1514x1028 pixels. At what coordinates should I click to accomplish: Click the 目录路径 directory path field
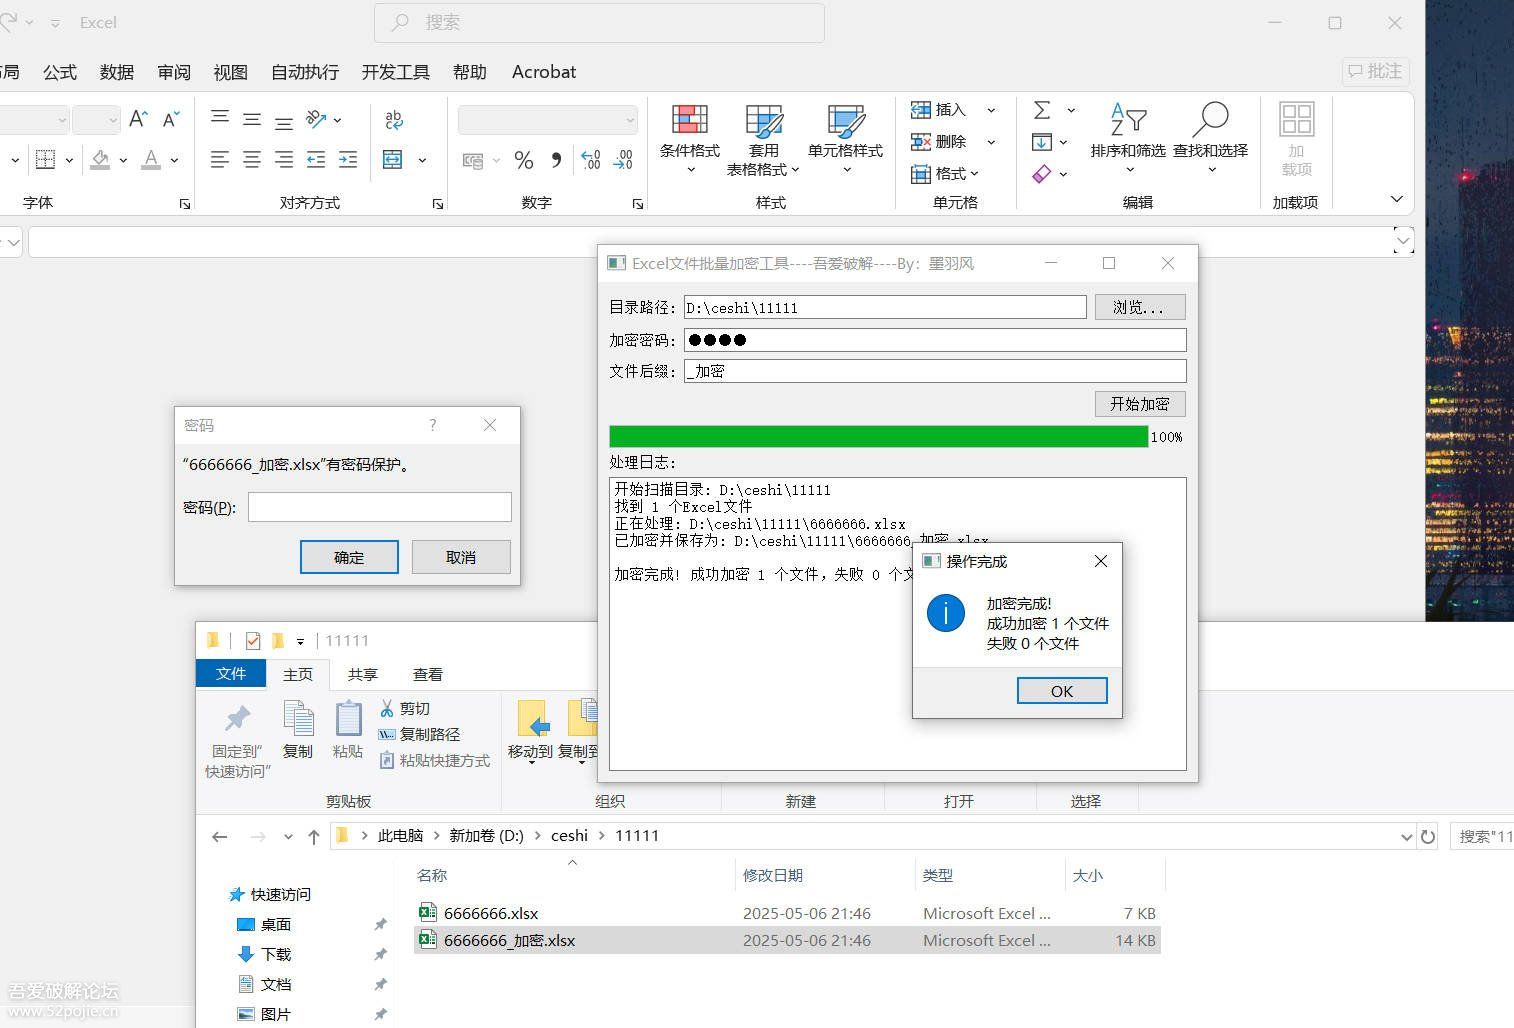click(885, 307)
